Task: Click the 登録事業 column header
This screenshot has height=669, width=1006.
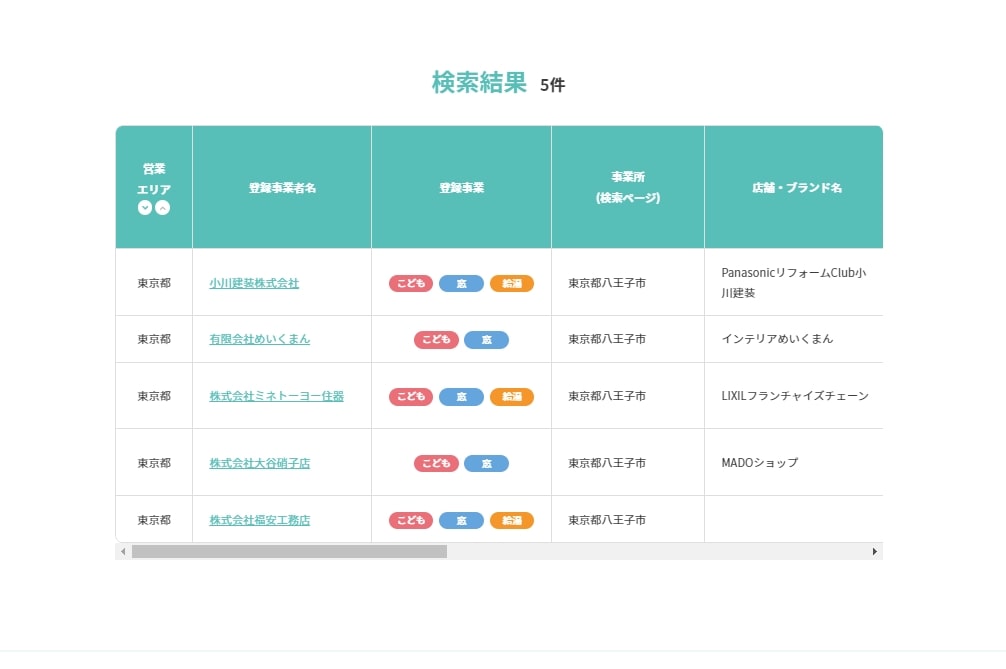Action: [x=461, y=187]
